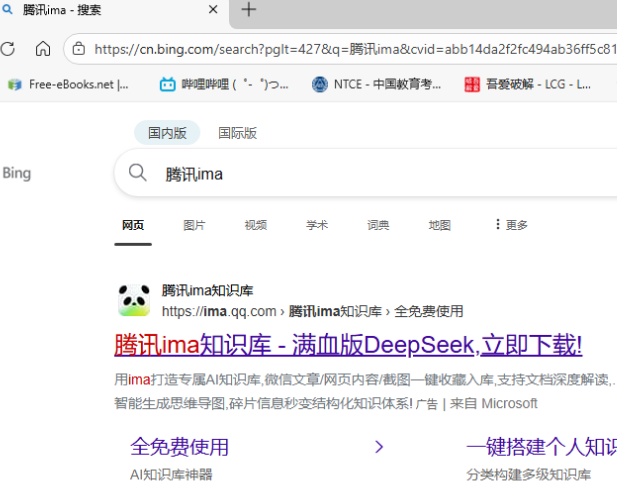Image resolution: width=617 pixels, height=482 pixels.
Task: Select the 学术 search tab
Action: click(317, 225)
